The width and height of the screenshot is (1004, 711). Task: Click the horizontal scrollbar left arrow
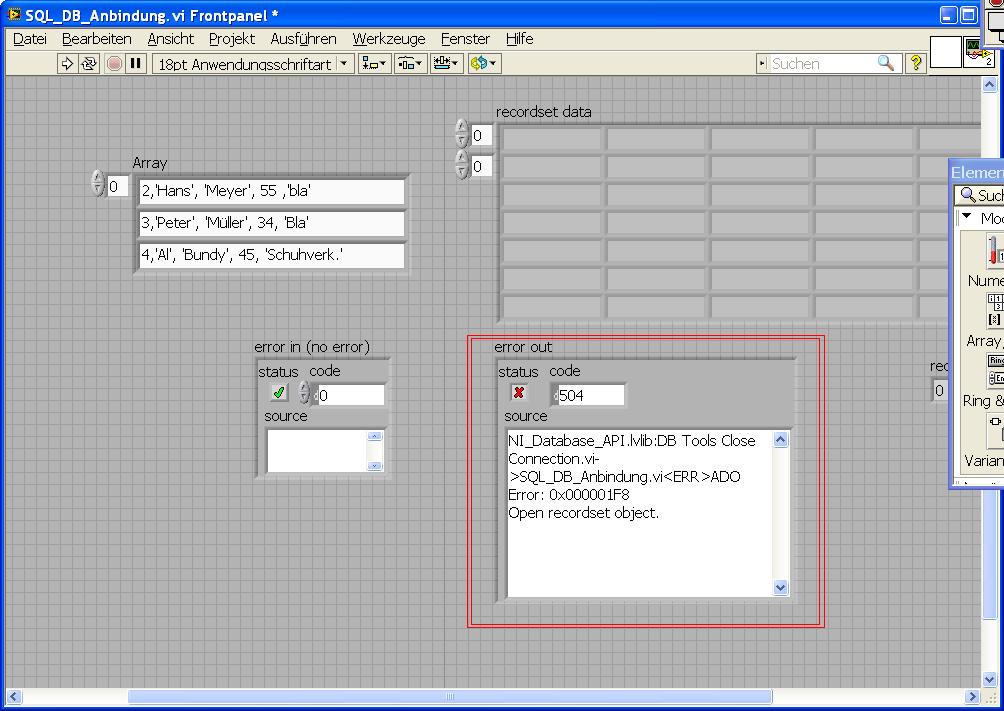[x=13, y=696]
